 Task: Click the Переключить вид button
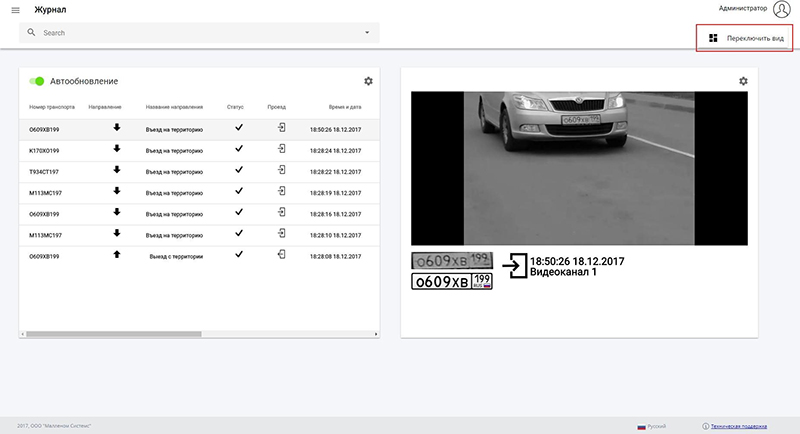click(x=744, y=38)
